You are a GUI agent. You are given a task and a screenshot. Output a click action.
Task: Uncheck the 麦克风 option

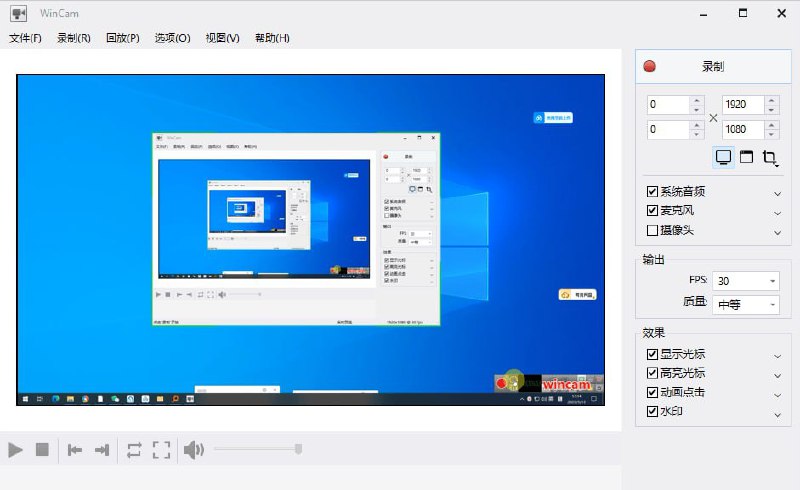[653, 212]
